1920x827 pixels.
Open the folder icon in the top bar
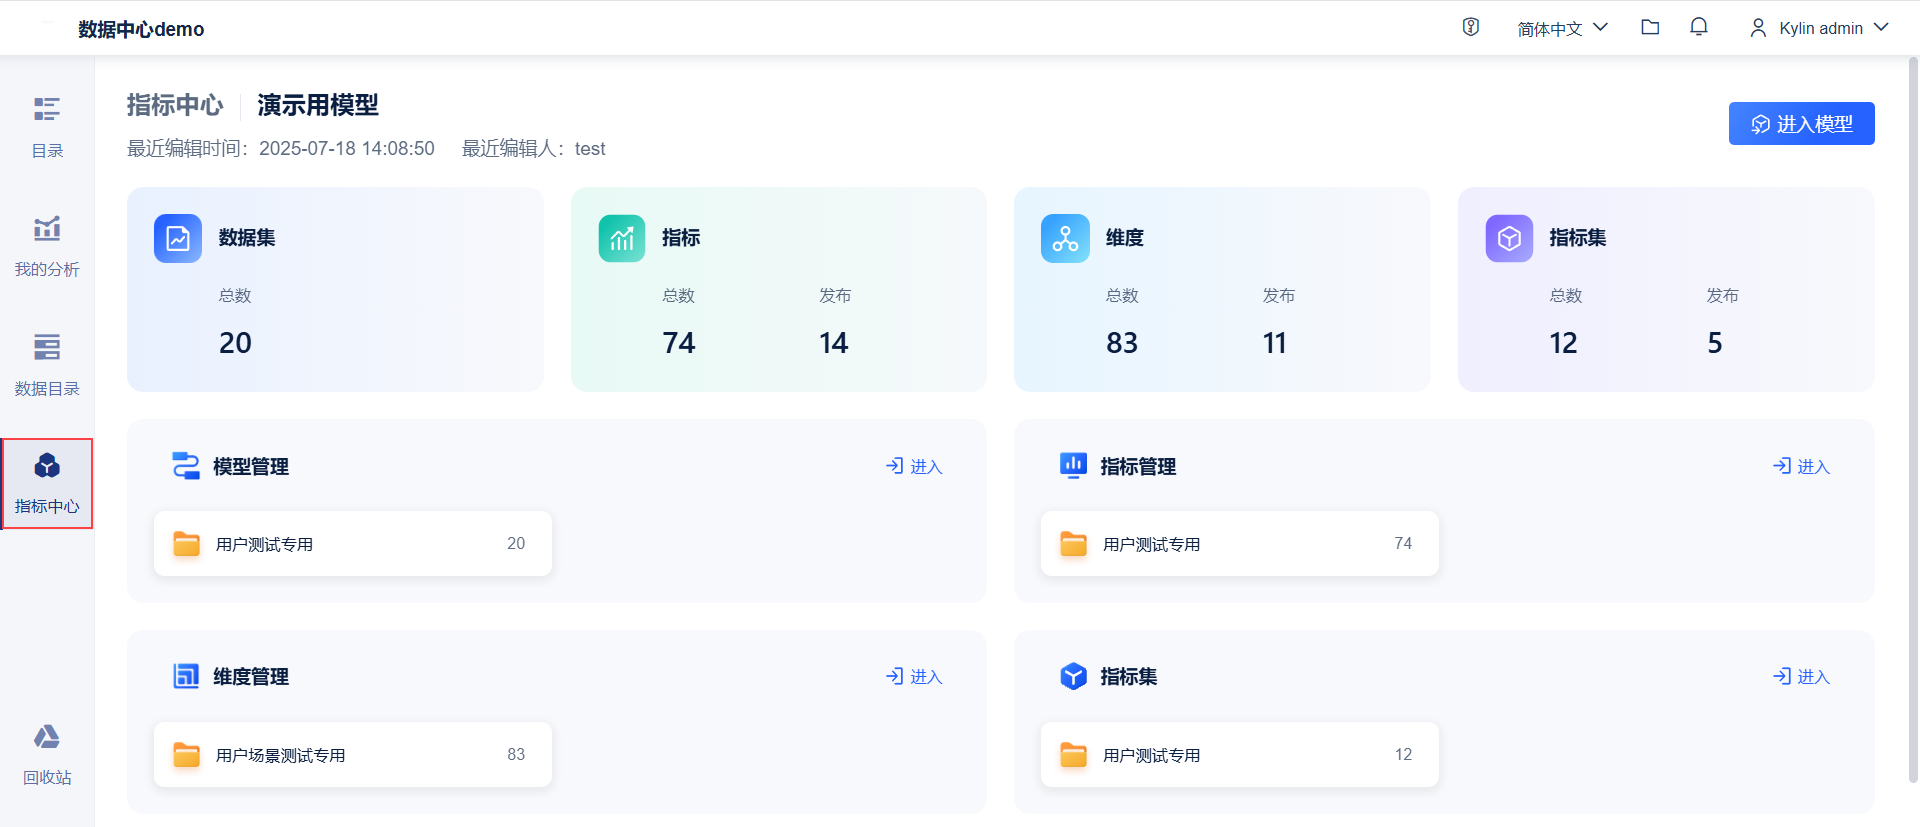point(1650,27)
